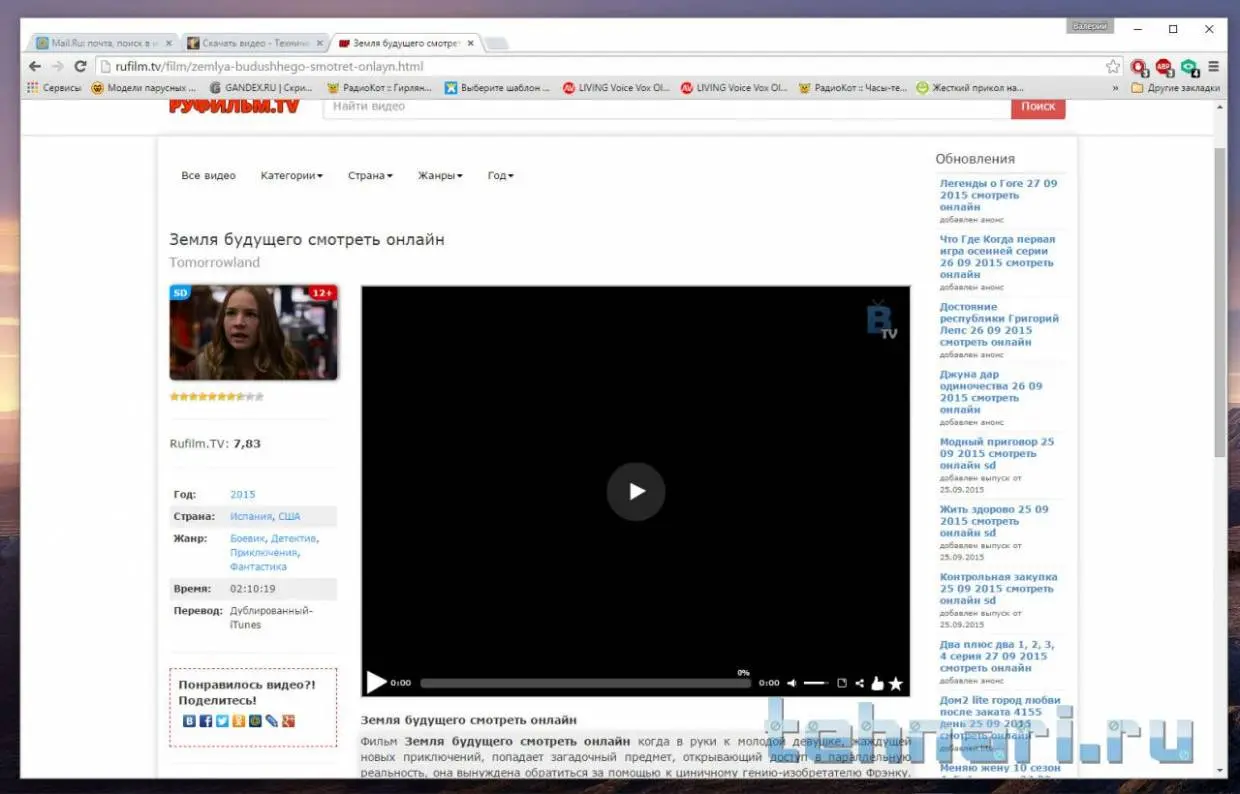Click the star favorite icon in player
The width and height of the screenshot is (1240, 794).
coord(896,684)
